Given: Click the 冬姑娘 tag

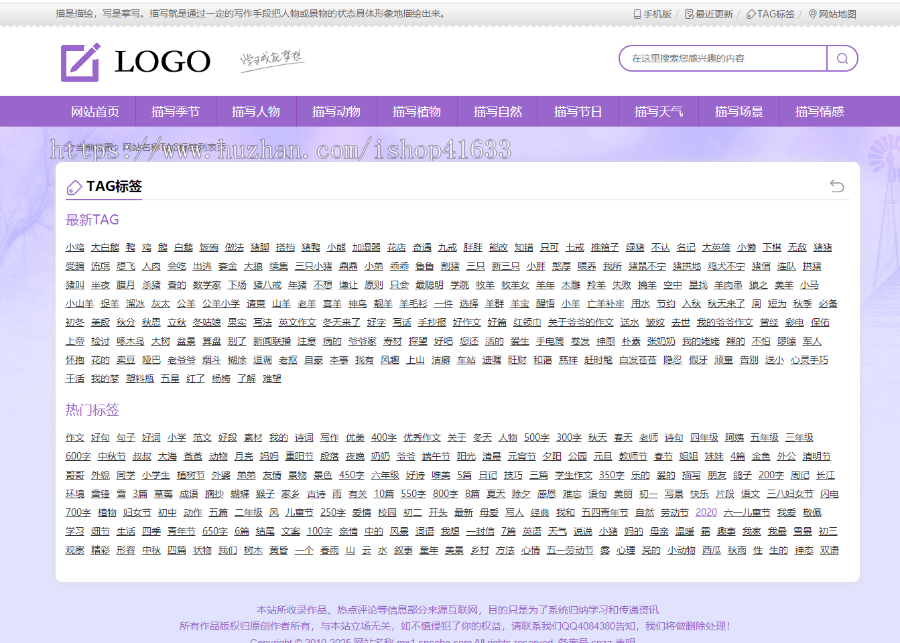Looking at the screenshot, I should [x=207, y=323].
